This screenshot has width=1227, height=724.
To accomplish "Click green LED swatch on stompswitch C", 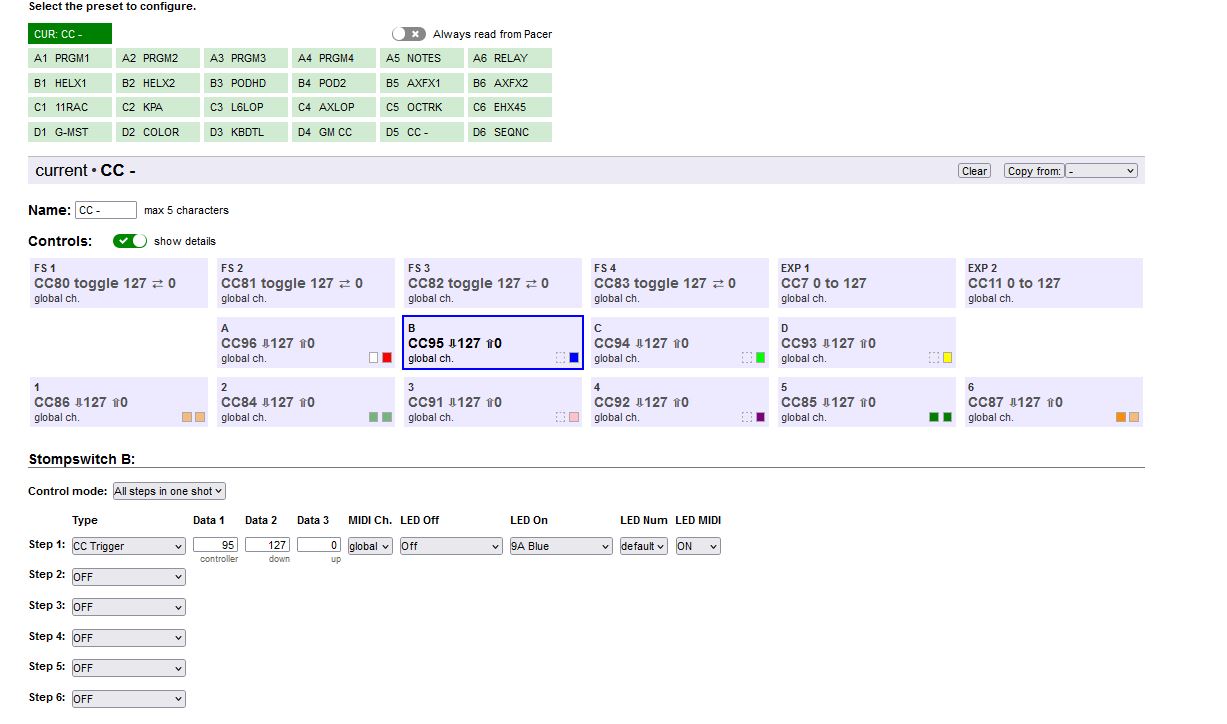I will click(761, 358).
